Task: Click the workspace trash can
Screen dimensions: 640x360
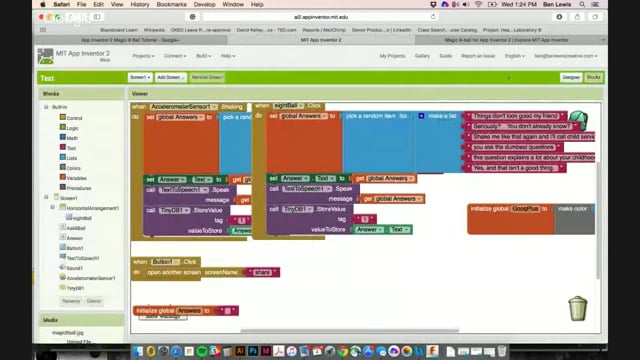Action: pyautogui.click(x=578, y=308)
